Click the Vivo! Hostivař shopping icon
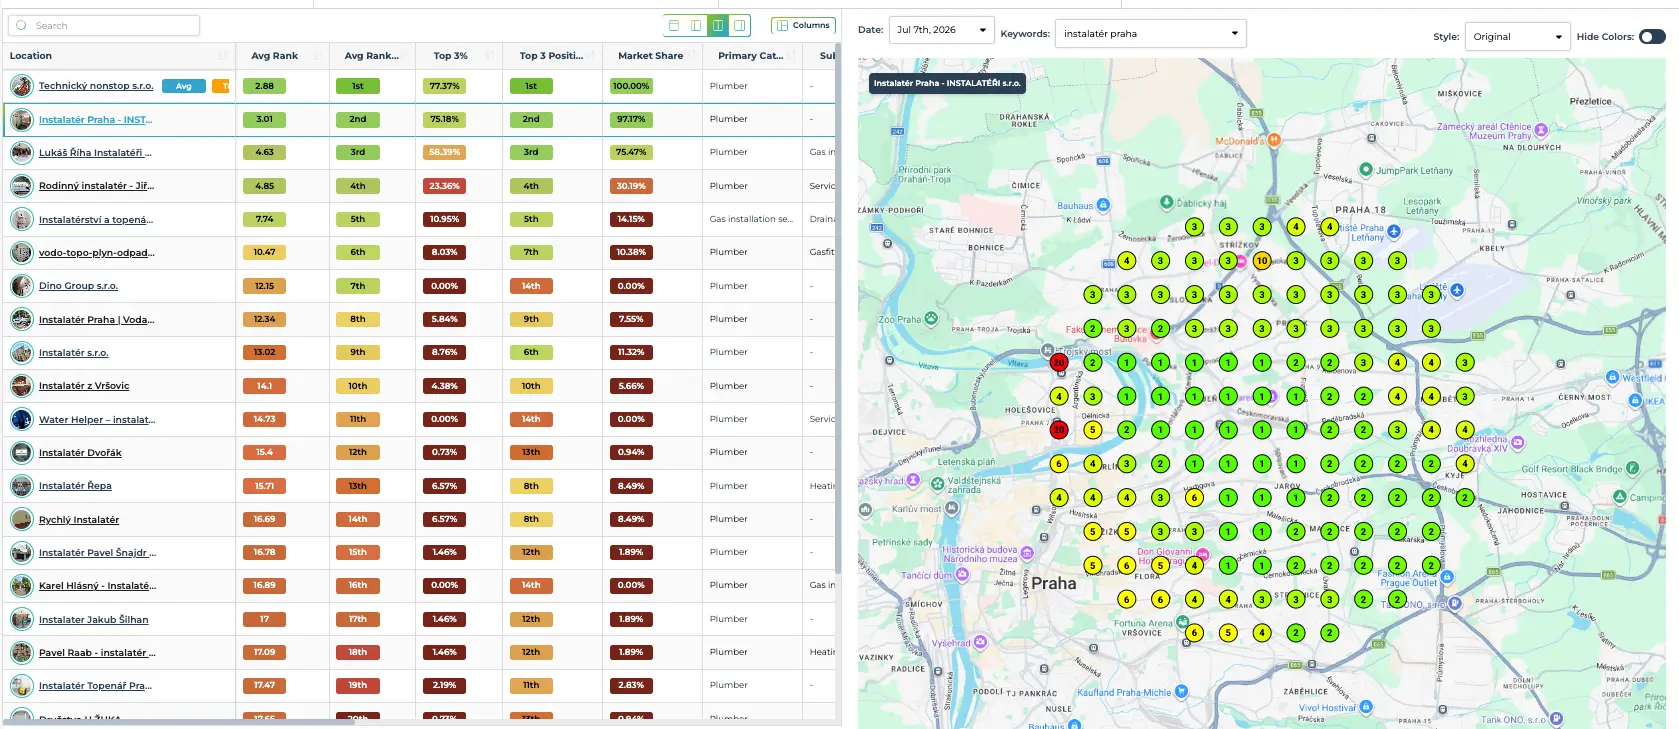This screenshot has width=1679, height=729. (x=1366, y=708)
